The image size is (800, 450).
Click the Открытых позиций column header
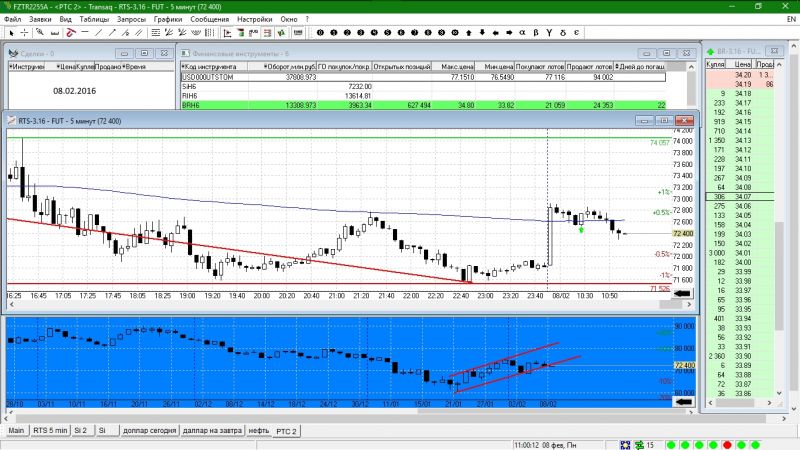point(402,67)
